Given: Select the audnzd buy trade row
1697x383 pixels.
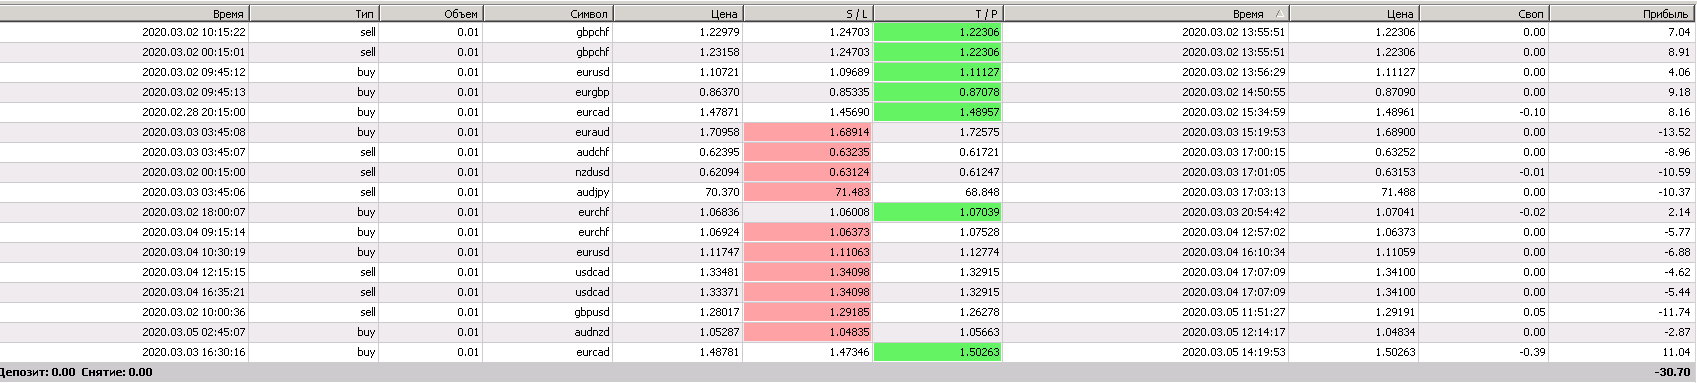Looking at the screenshot, I should (848, 332).
